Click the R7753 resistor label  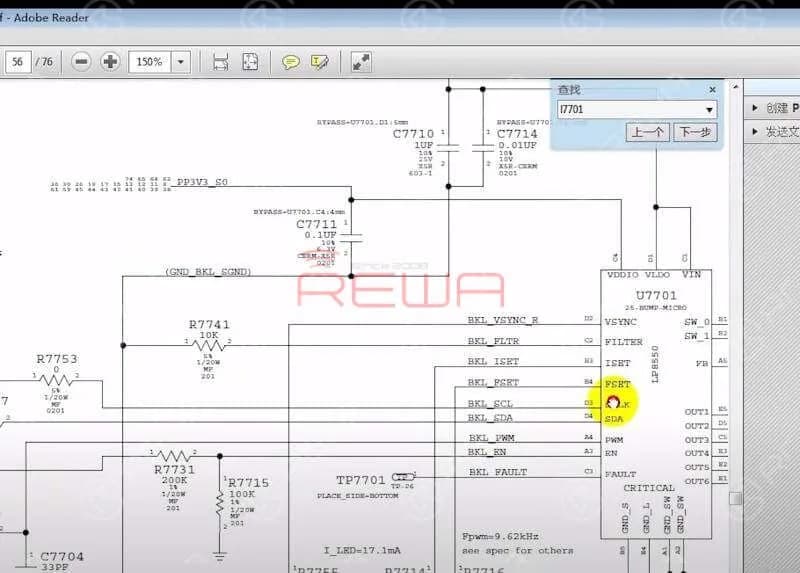(x=57, y=359)
